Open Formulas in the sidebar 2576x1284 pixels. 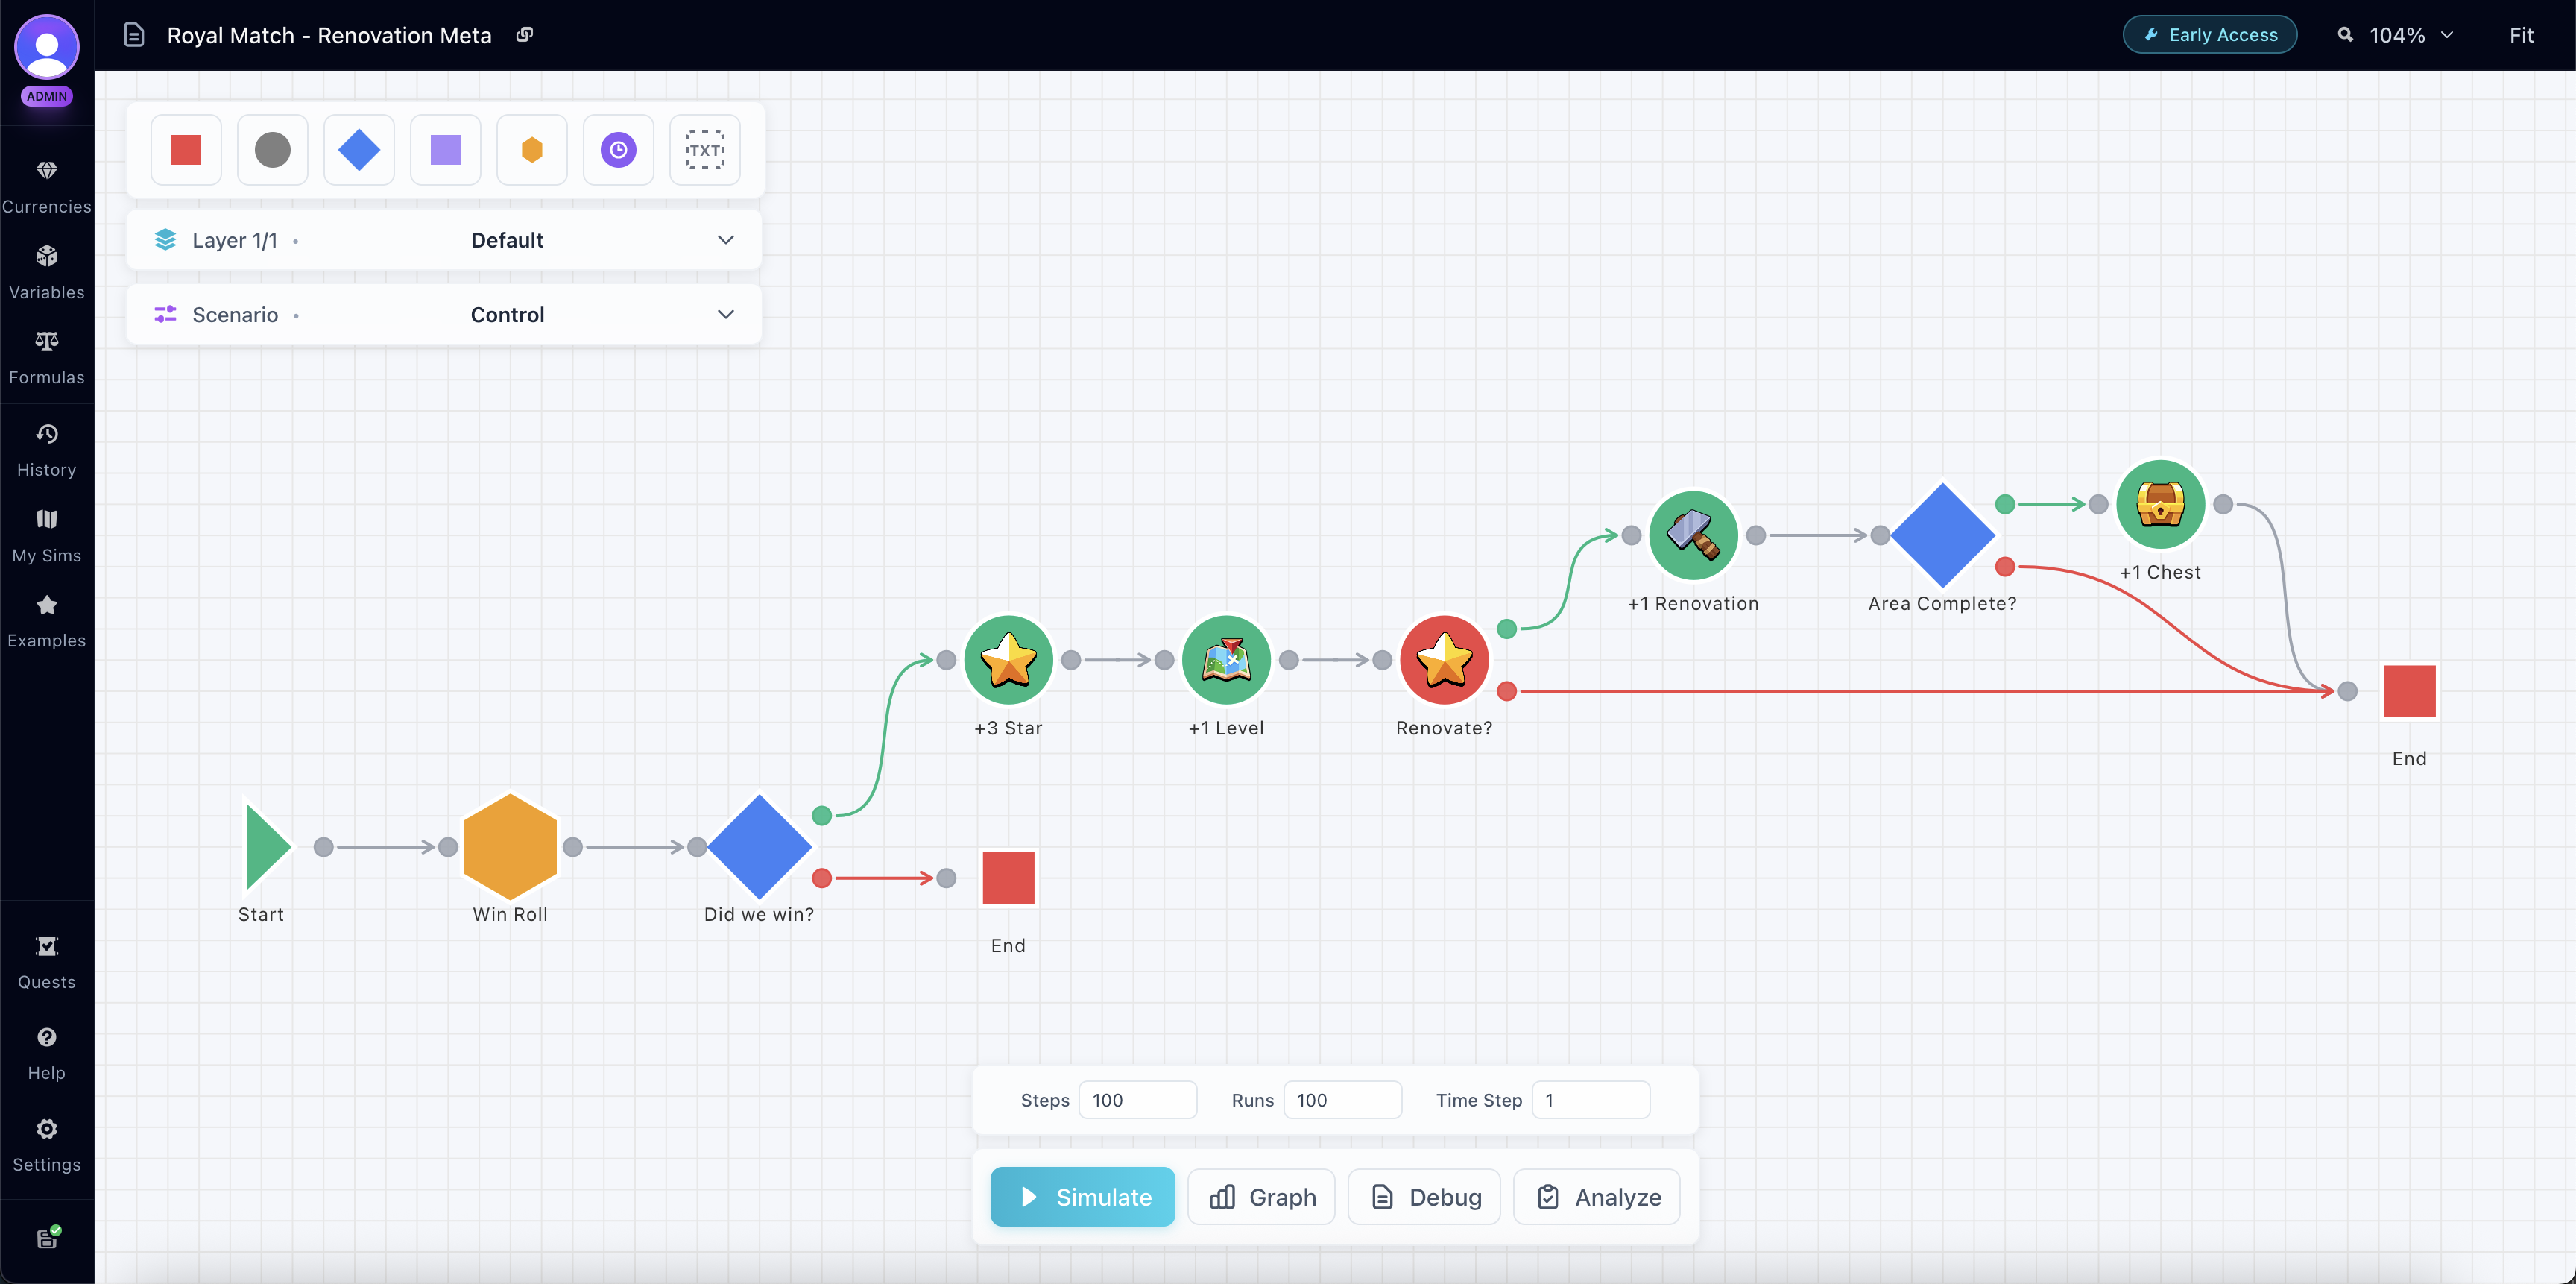(47, 357)
